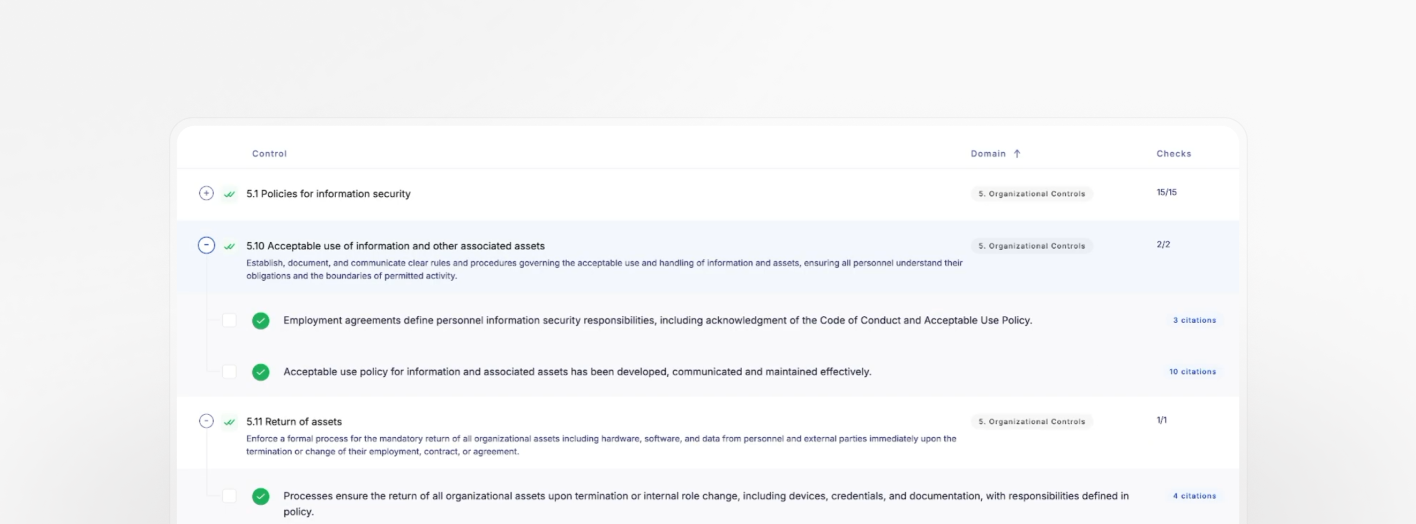Click double-check icon beside 5.11 Return of assets
Image resolution: width=1416 pixels, height=524 pixels.
pos(230,422)
